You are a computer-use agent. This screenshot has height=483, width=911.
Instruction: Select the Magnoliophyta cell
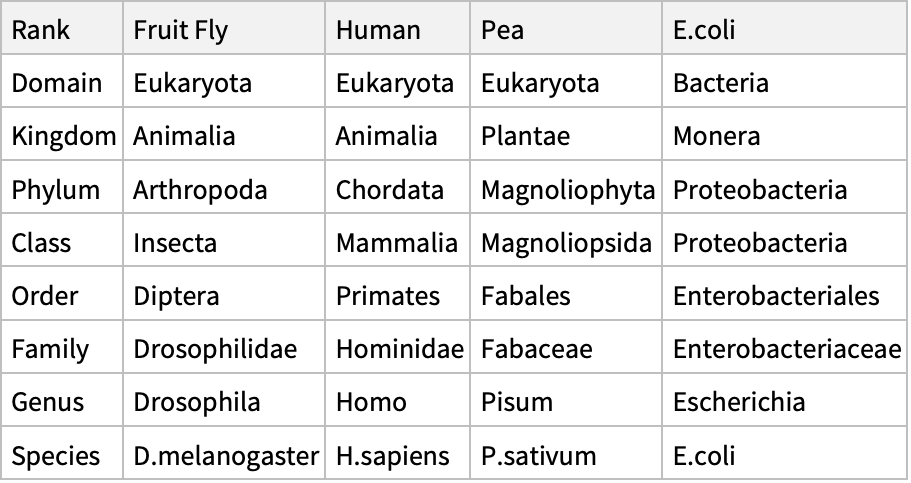coord(566,187)
